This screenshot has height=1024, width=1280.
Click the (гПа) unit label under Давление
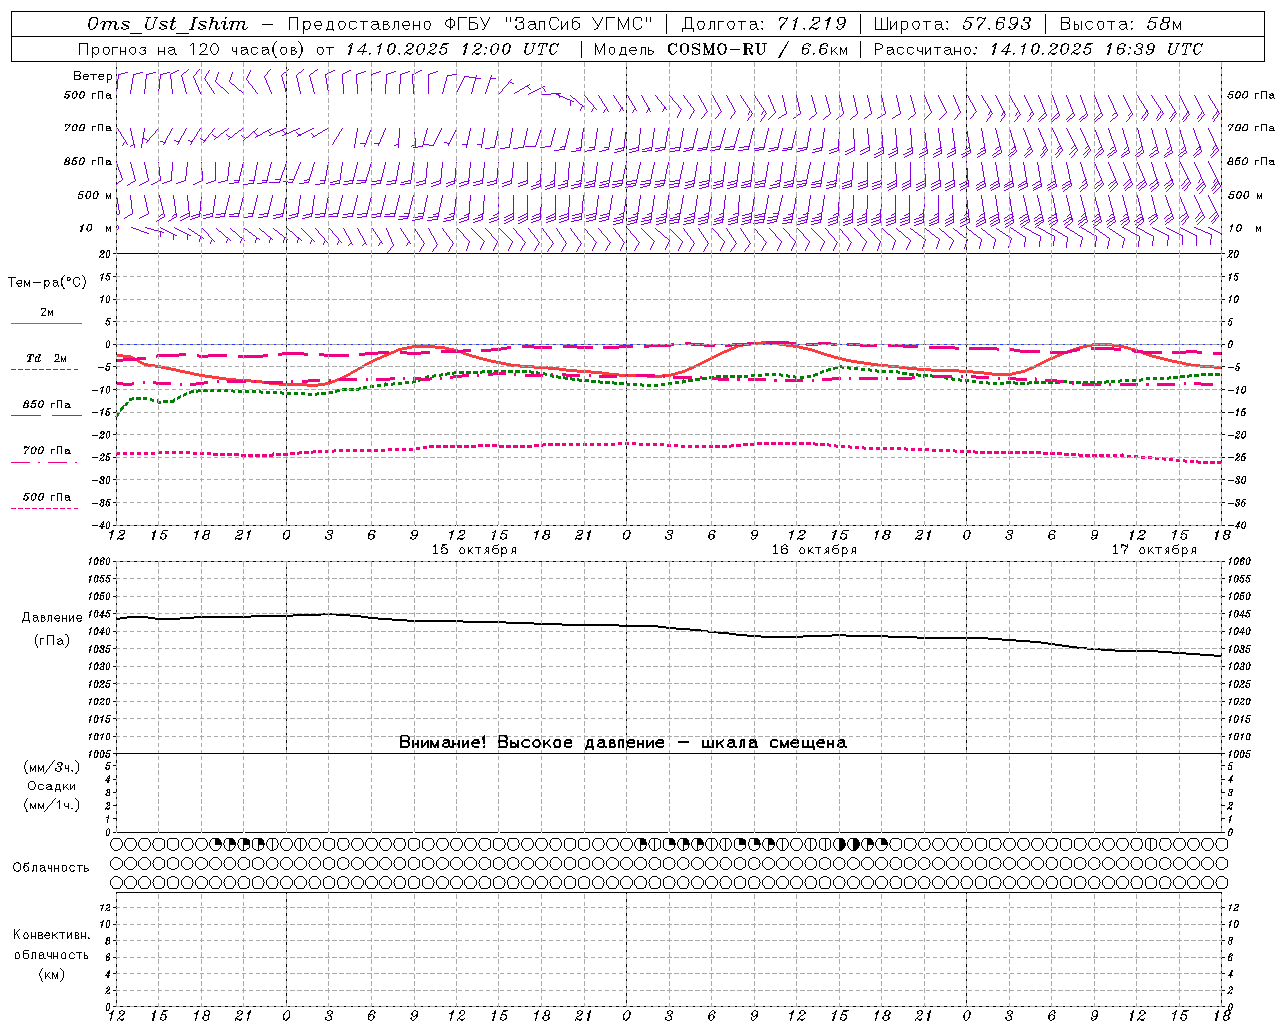pos(52,641)
